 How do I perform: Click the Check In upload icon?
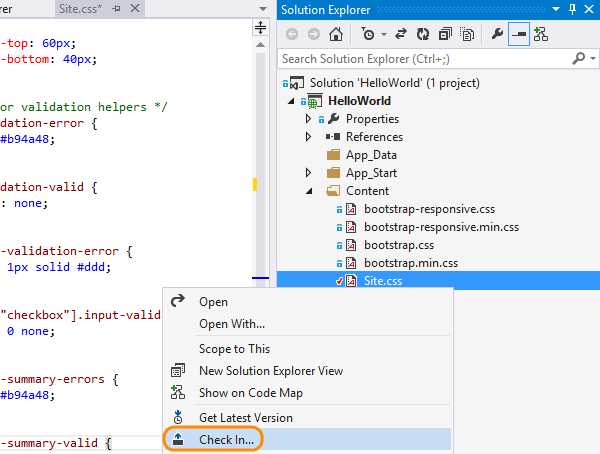178,439
